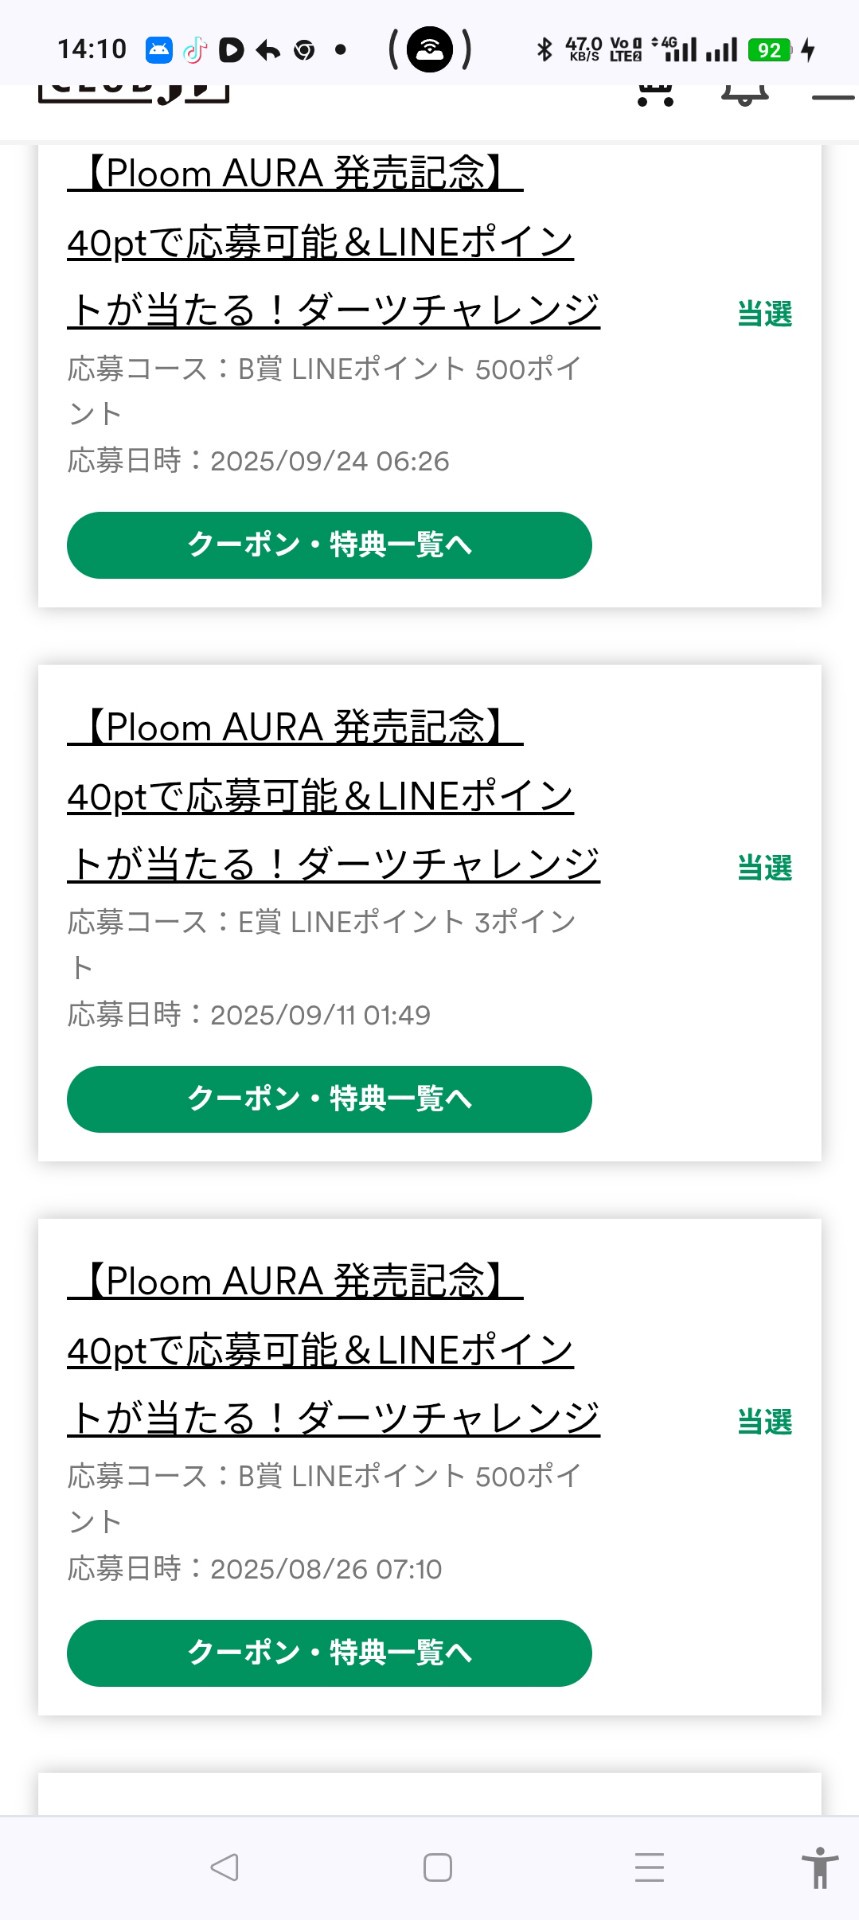Tap the Bluetooth icon in the status bar
The width and height of the screenshot is (859, 1920).
[545, 49]
